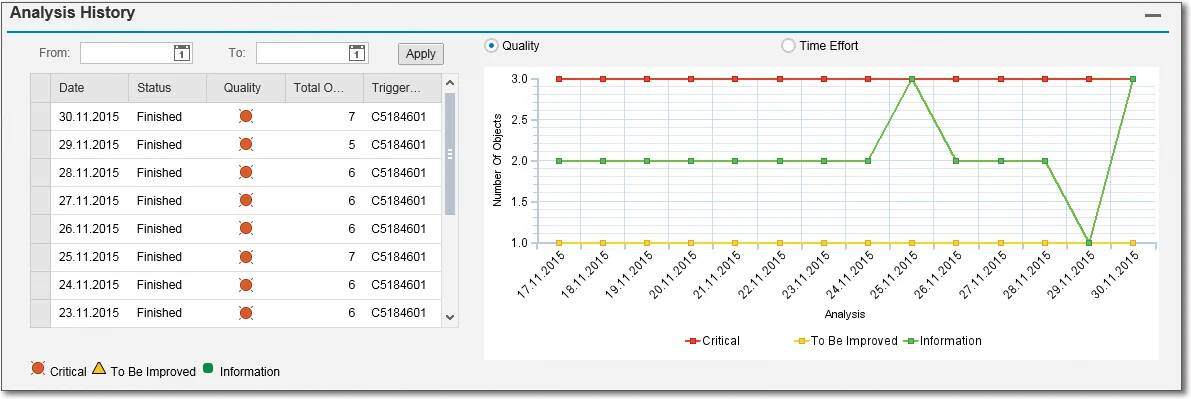Viewport: 1191px width, 399px height.
Task: Click critical quality icon for 28.11.2015
Action: 245,173
